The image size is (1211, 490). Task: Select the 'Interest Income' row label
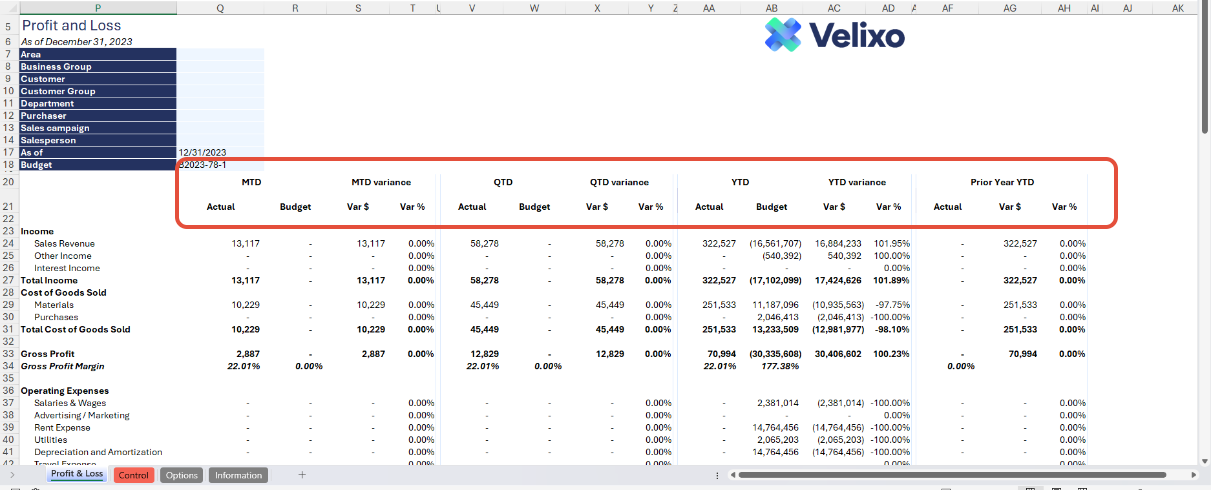[67, 268]
